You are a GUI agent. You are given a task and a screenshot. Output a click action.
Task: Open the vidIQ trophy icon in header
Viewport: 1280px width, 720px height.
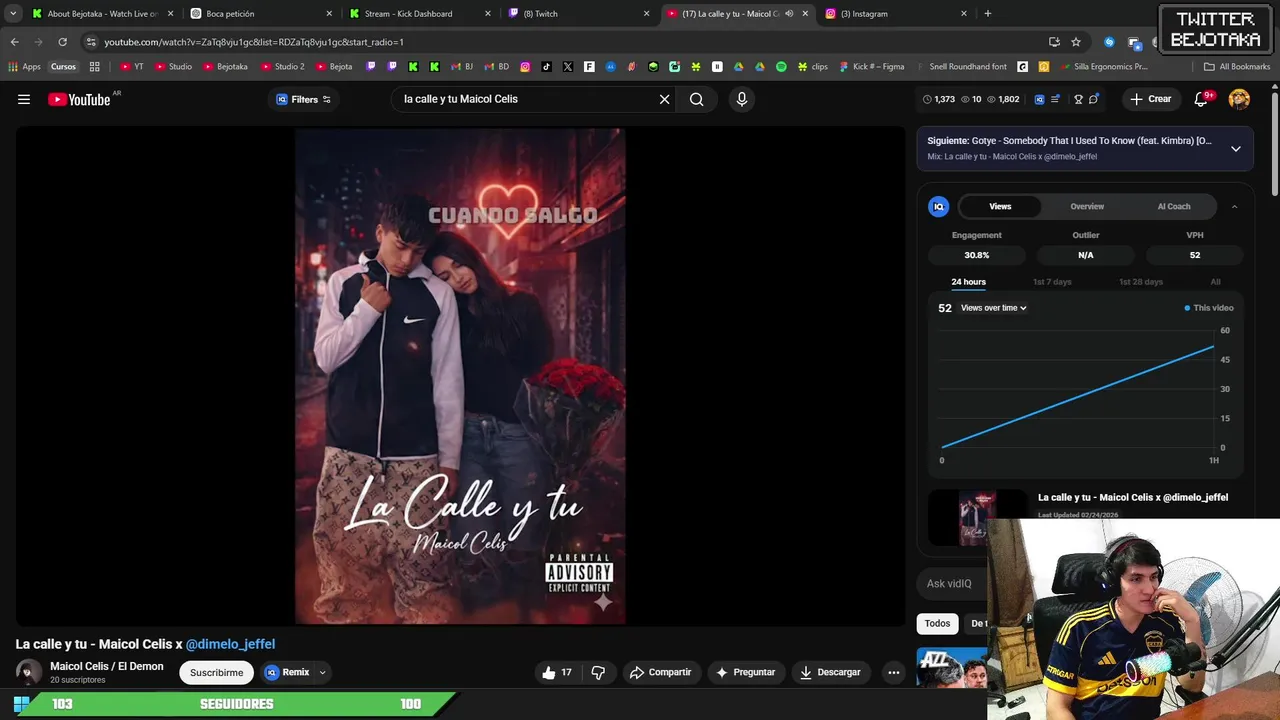point(1078,99)
